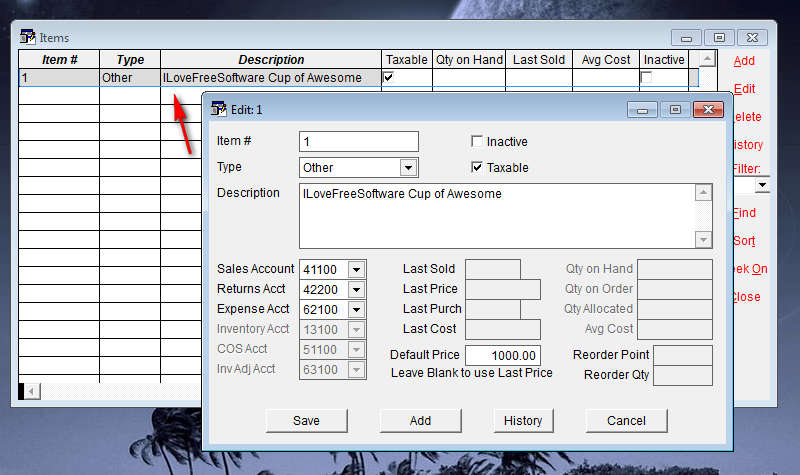Viewport: 800px width, 475px height.
Task: Click the Item # column header
Action: [59, 60]
